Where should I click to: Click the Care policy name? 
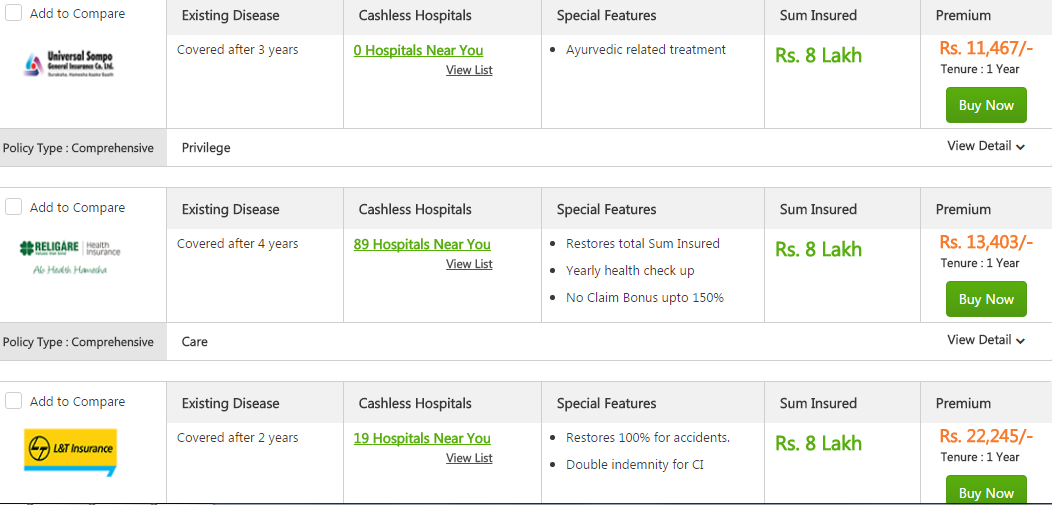pyautogui.click(x=195, y=341)
